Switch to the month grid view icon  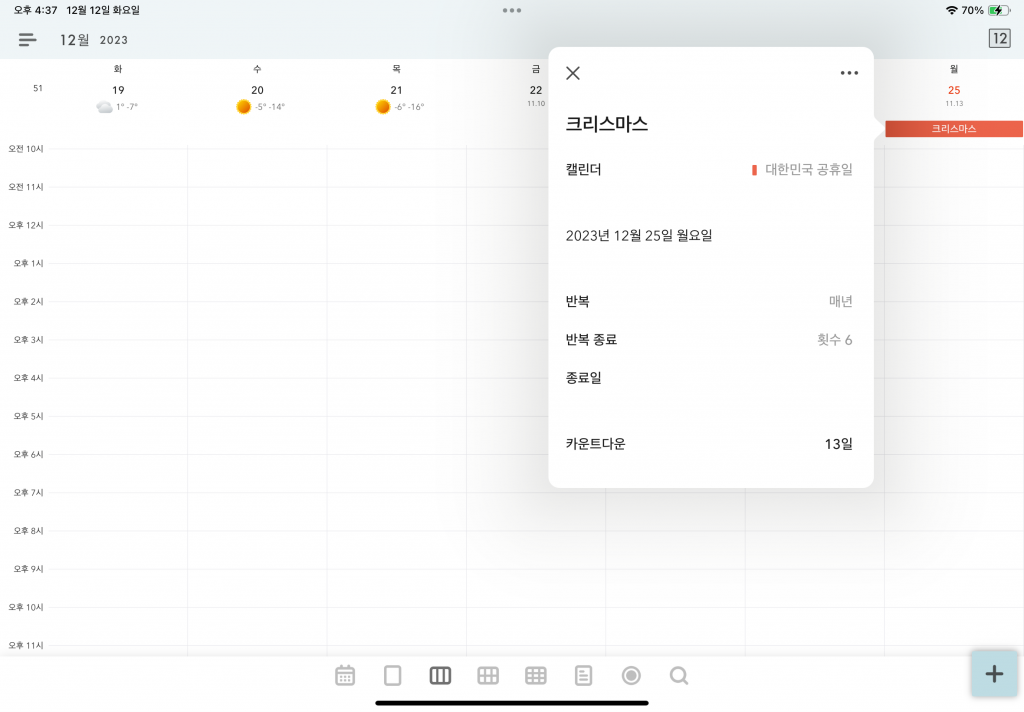pyautogui.click(x=536, y=675)
